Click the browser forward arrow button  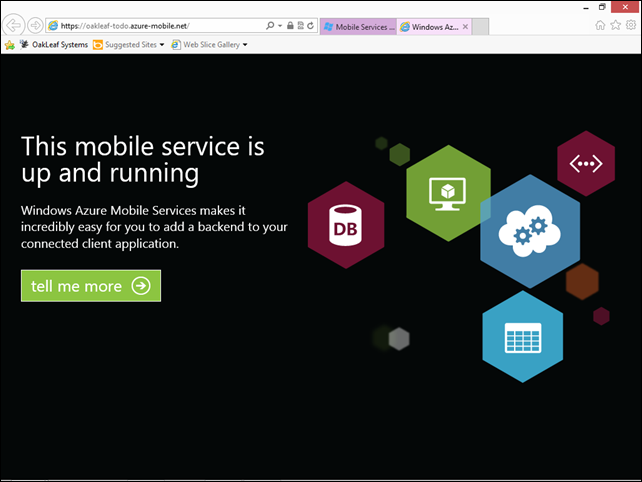[36, 26]
